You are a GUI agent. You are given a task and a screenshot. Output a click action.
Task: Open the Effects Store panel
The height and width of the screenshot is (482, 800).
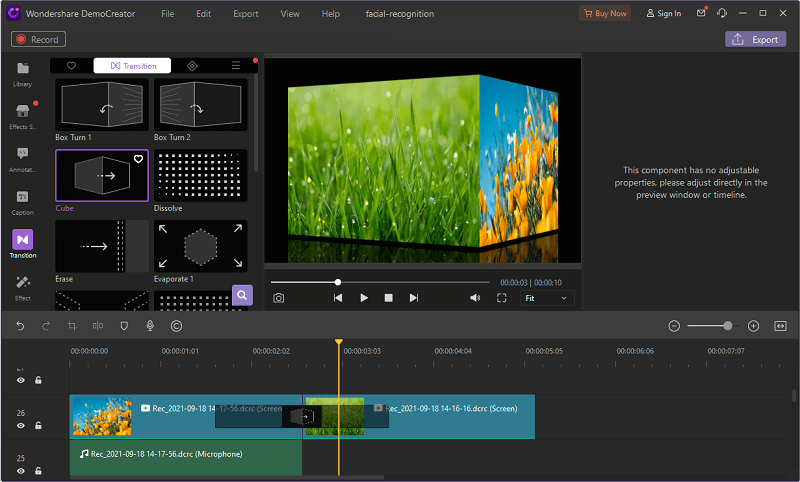click(22, 117)
